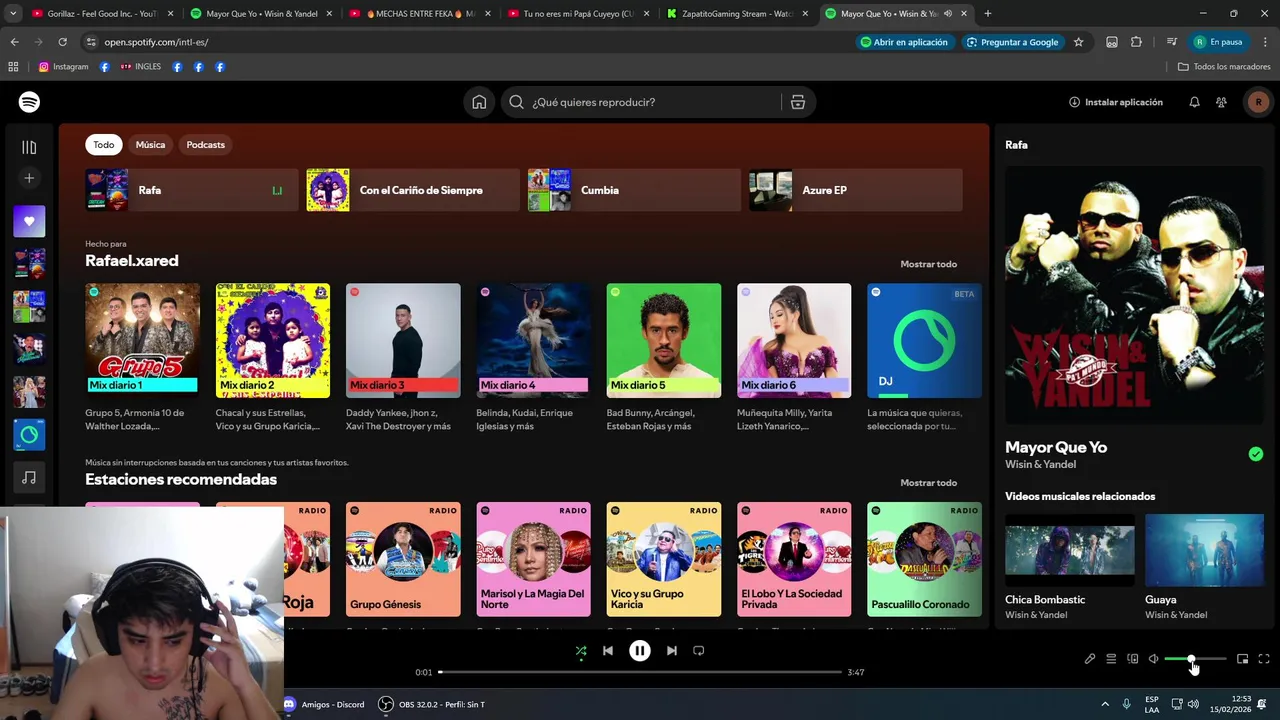Switch to the Gorillaz Feel Good Inc tab
This screenshot has width=1280, height=720.
pyautogui.click(x=100, y=14)
